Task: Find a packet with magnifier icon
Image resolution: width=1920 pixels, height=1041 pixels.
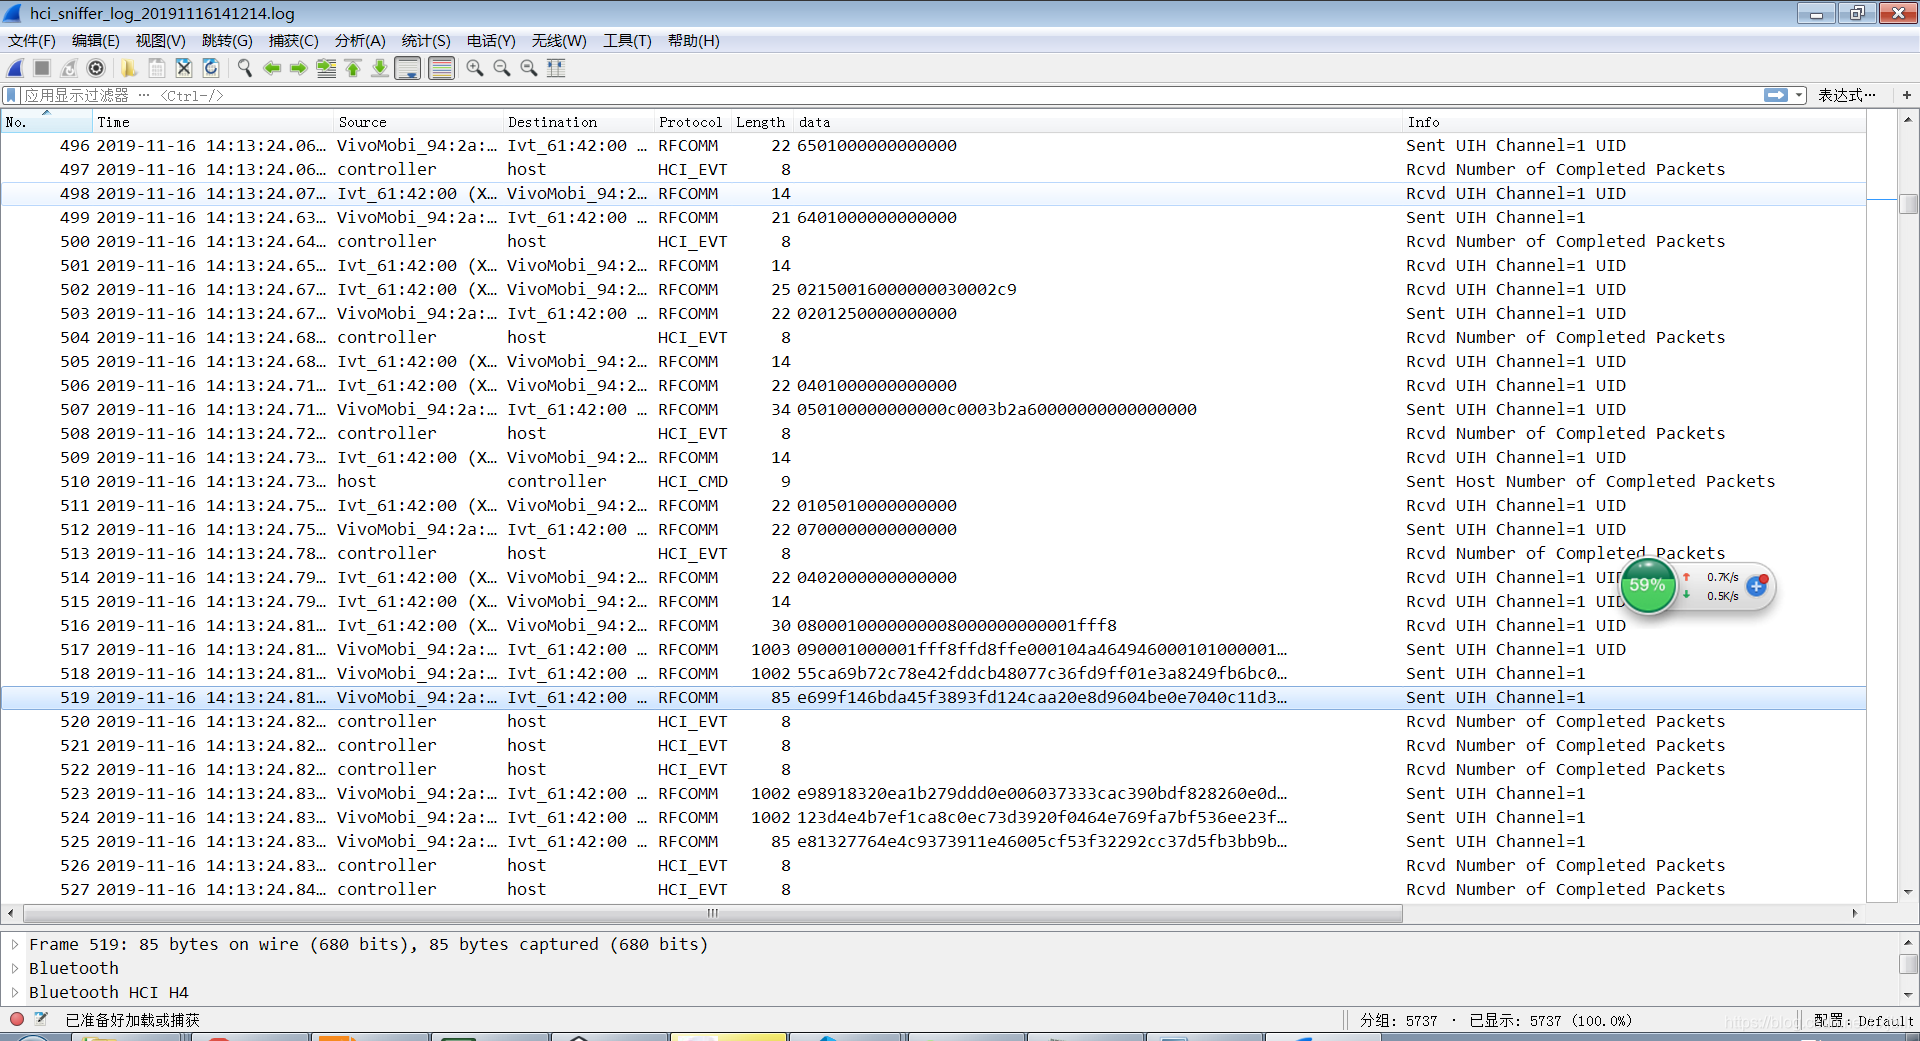Action: tap(244, 68)
